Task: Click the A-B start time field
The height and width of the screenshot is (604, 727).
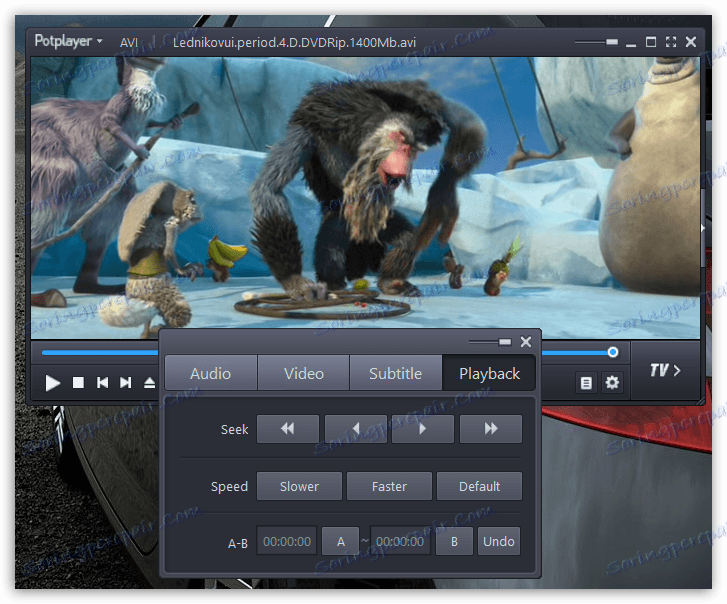Action: coord(287,541)
